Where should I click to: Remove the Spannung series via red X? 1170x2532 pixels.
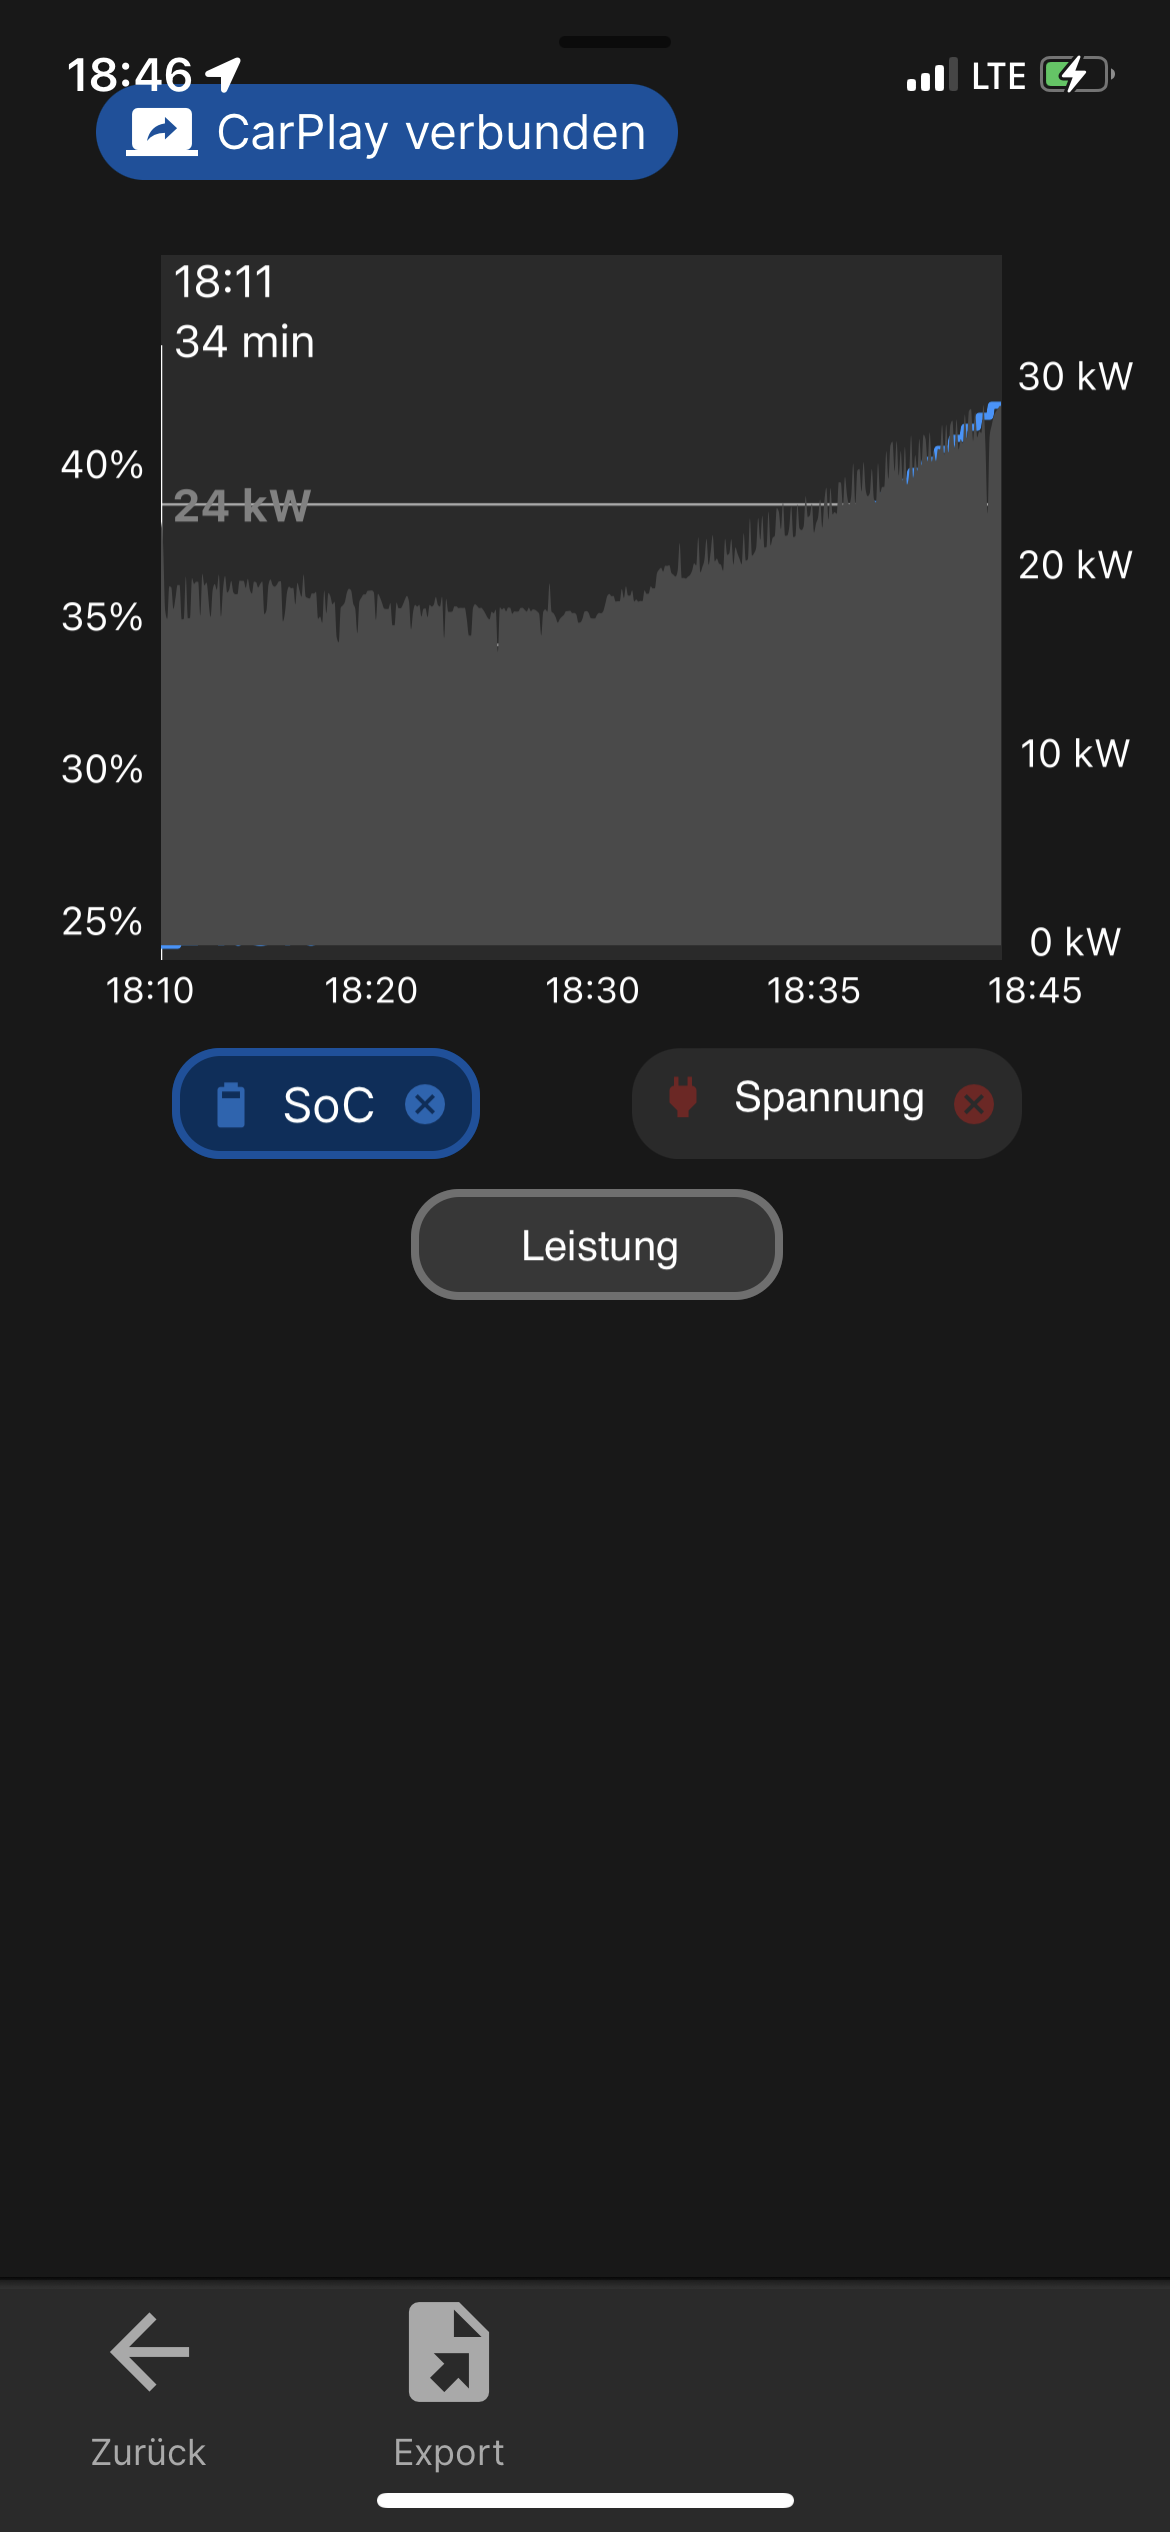[x=973, y=1104]
